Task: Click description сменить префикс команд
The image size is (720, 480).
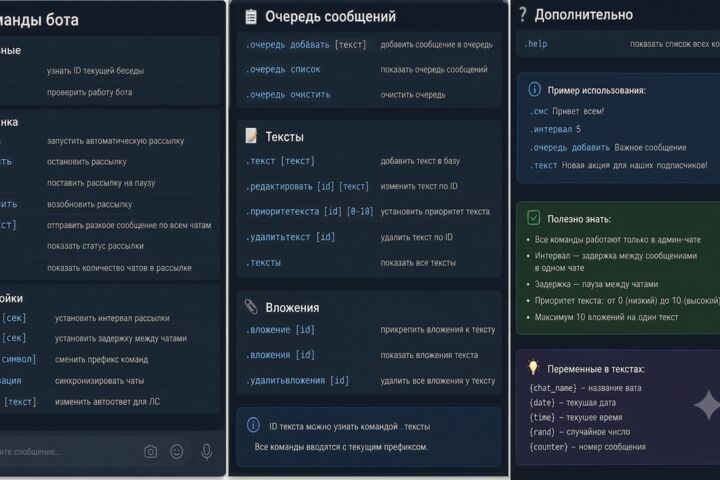Action: [x=101, y=360]
